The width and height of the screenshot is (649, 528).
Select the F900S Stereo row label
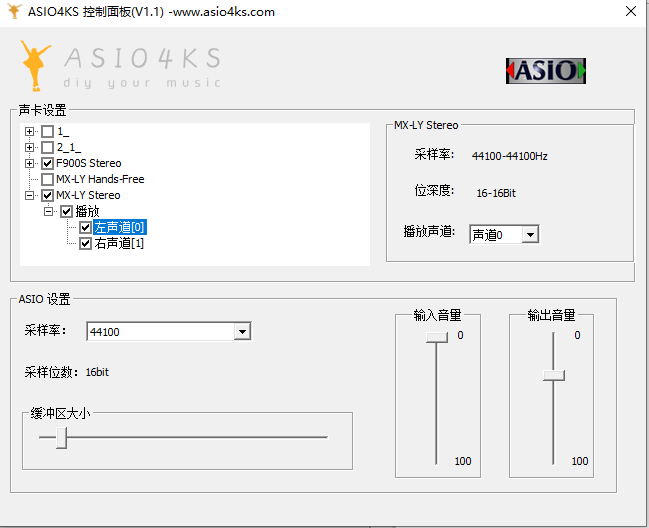click(x=89, y=163)
